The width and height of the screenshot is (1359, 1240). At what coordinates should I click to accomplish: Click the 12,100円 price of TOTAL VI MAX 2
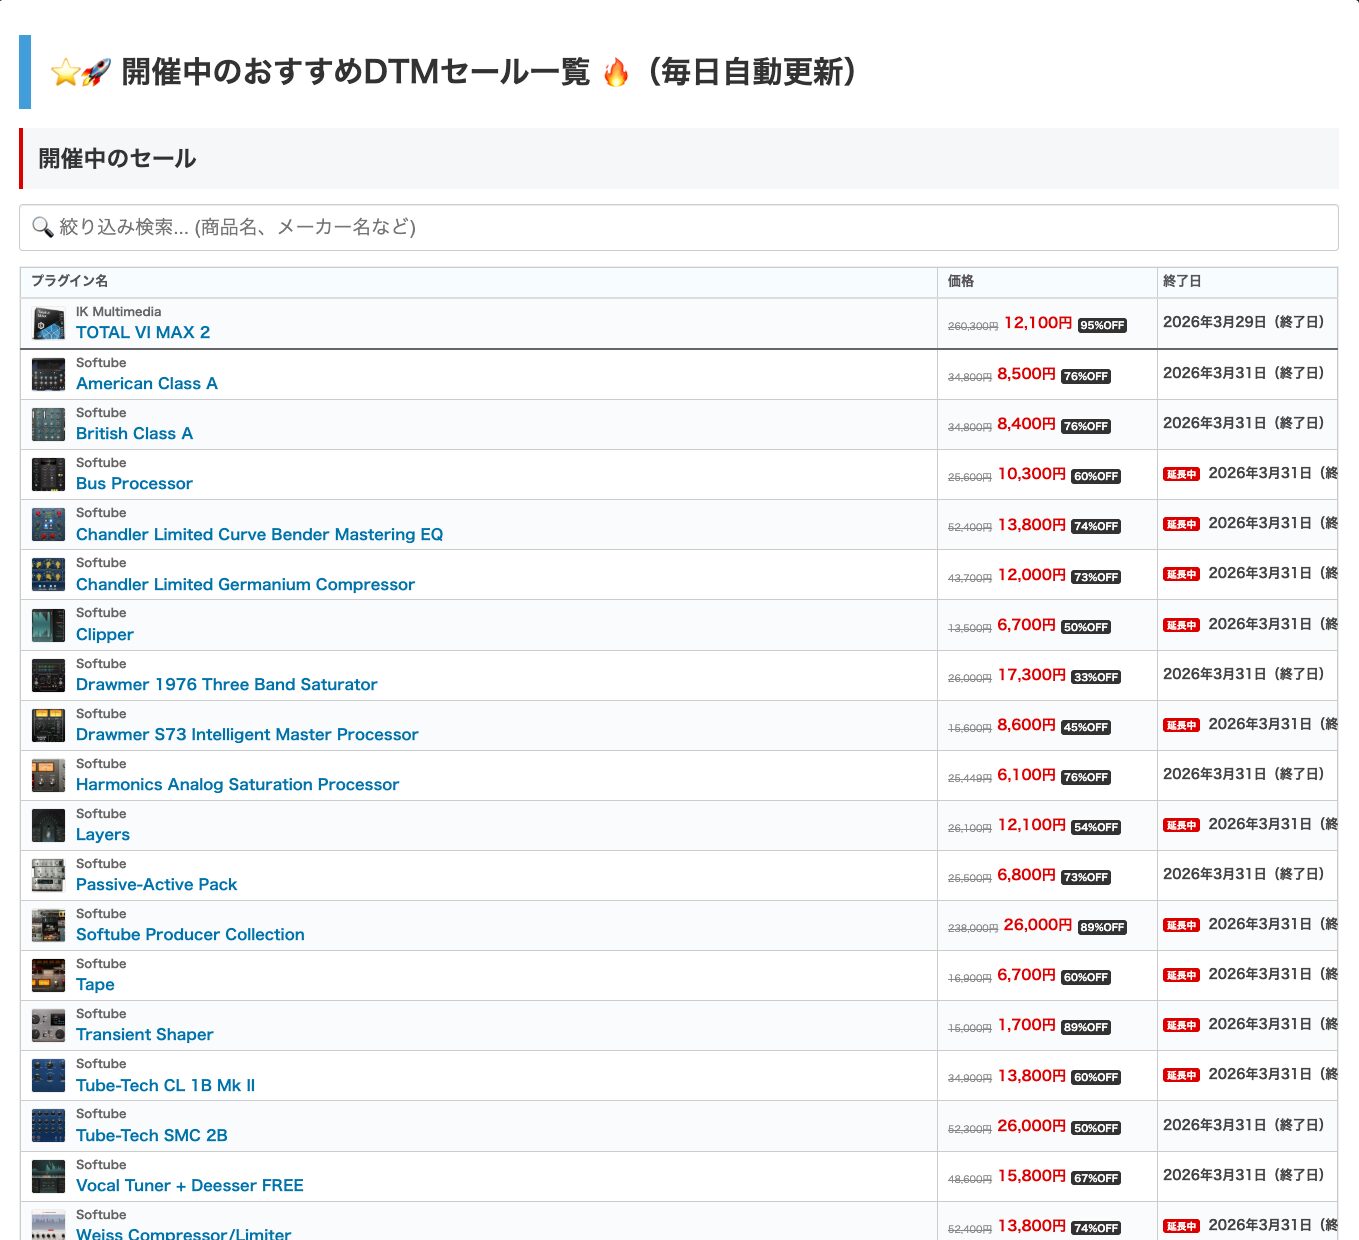1038,323
